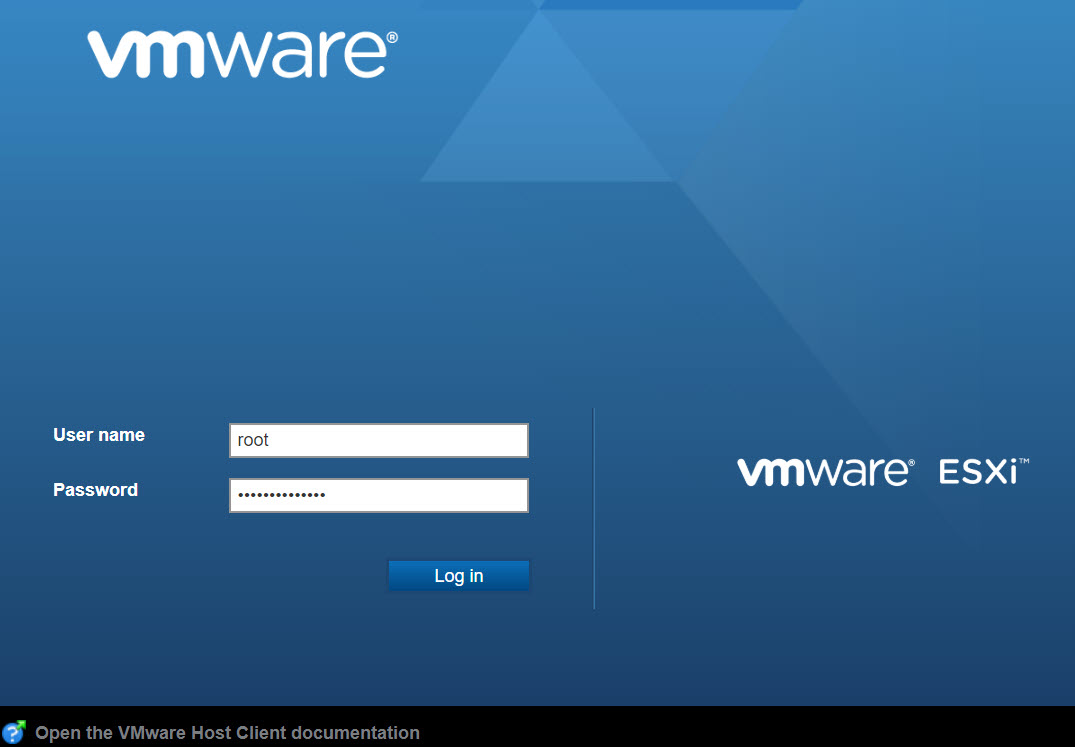
Task: Click on the masked password dots
Action: click(281, 495)
